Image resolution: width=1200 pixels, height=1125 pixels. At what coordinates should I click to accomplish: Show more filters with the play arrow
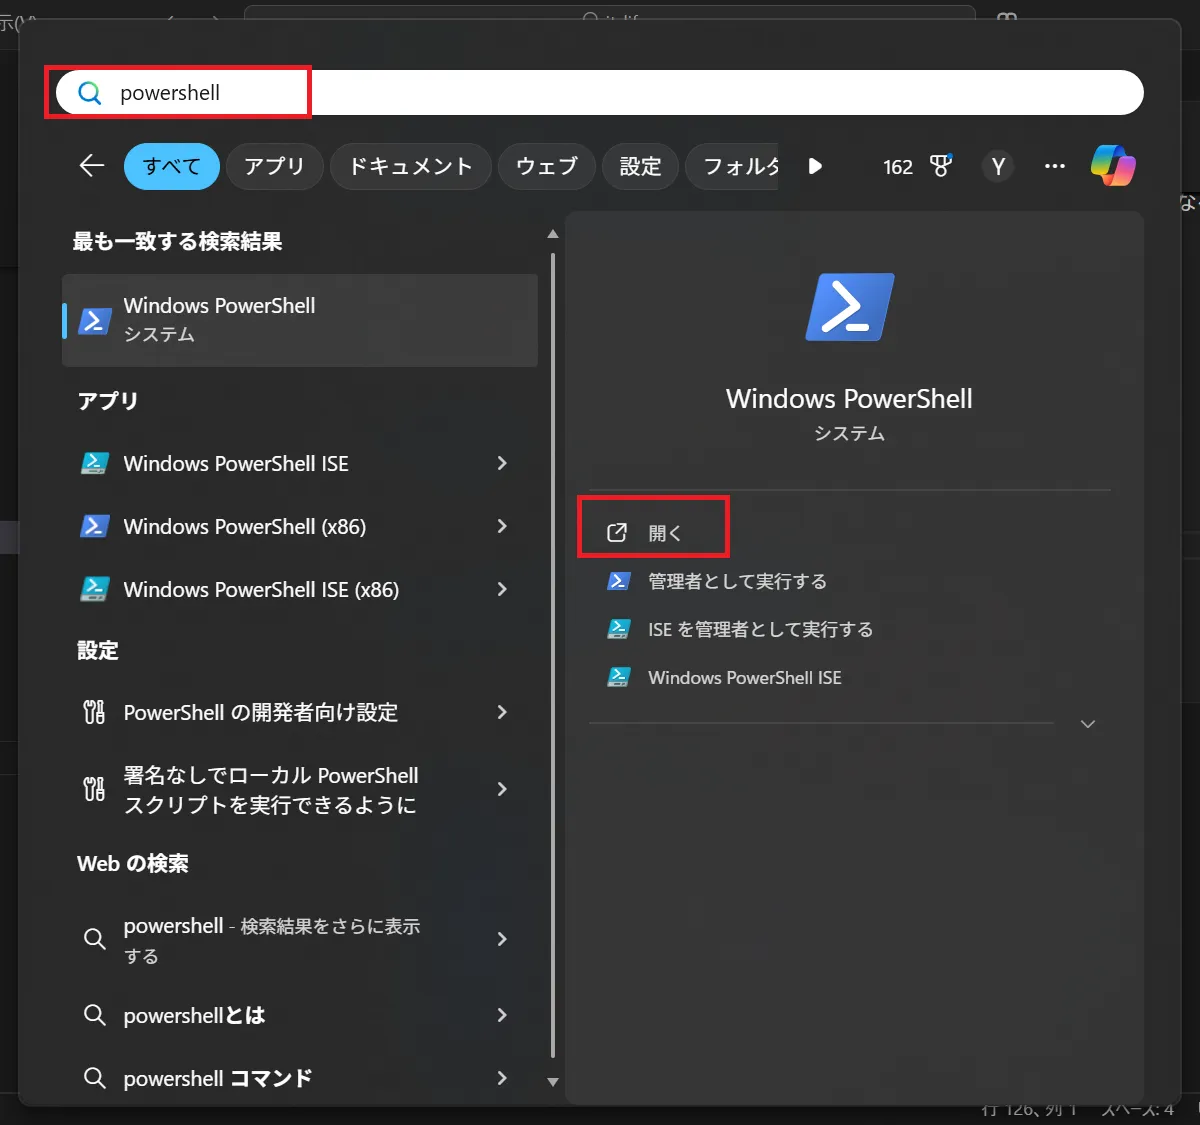click(815, 166)
